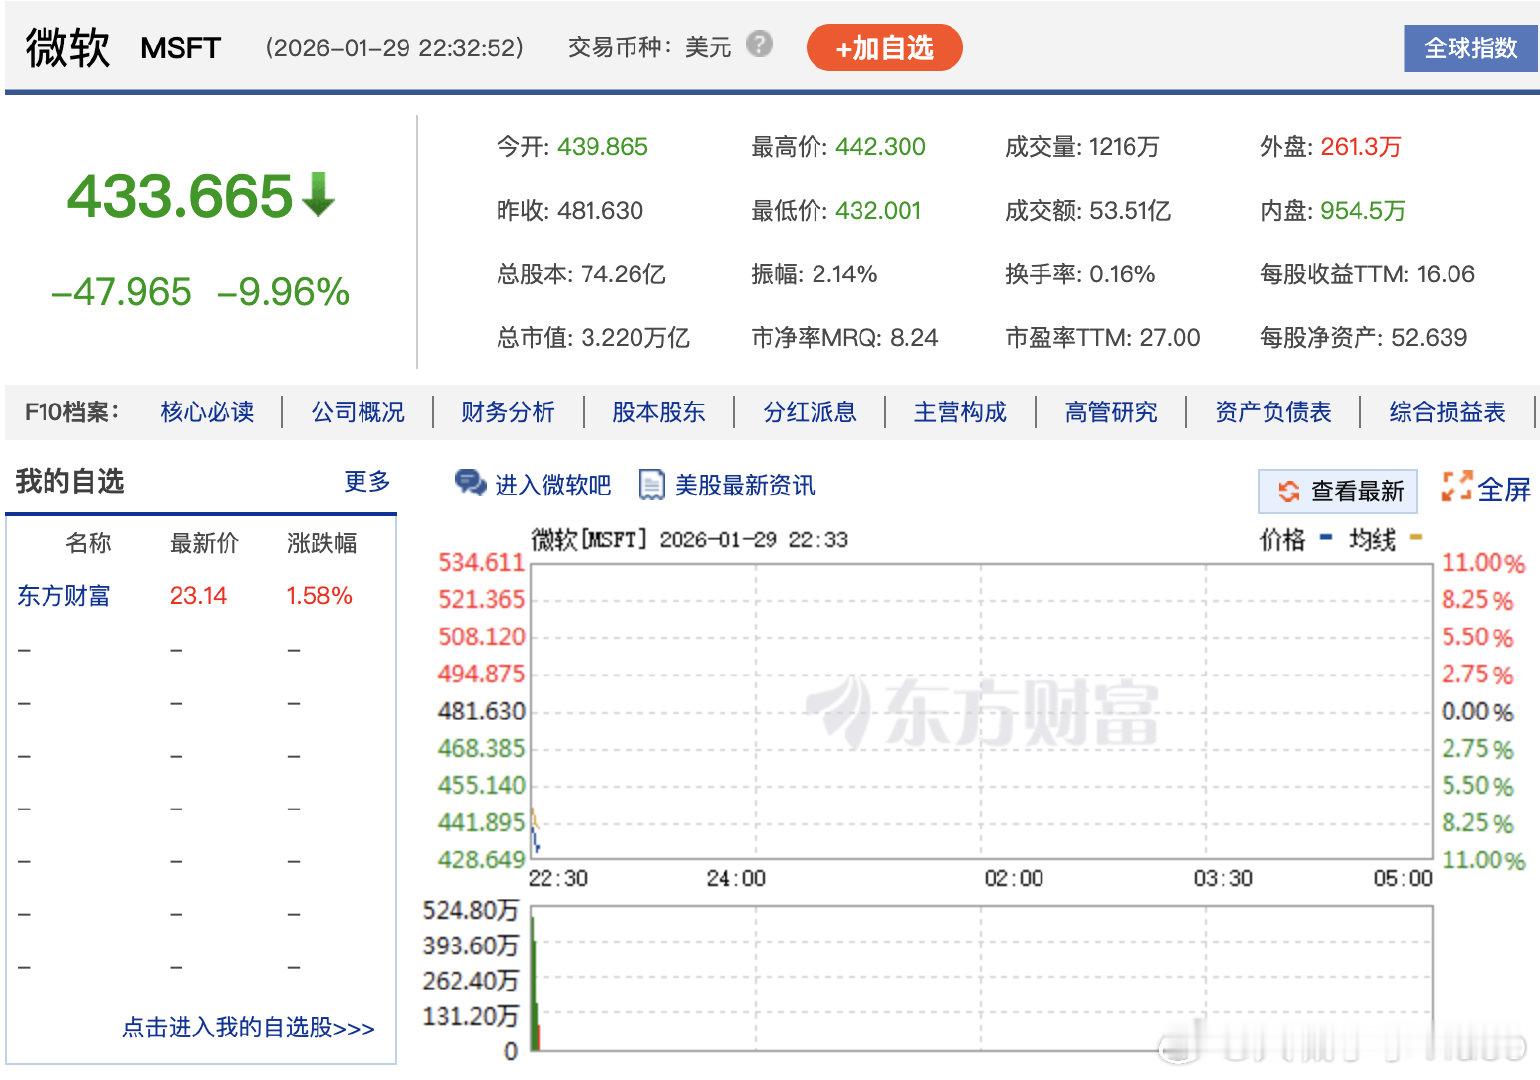The width and height of the screenshot is (1540, 1080).
Task: Select the 高管研究 tab
Action: pyautogui.click(x=1110, y=412)
